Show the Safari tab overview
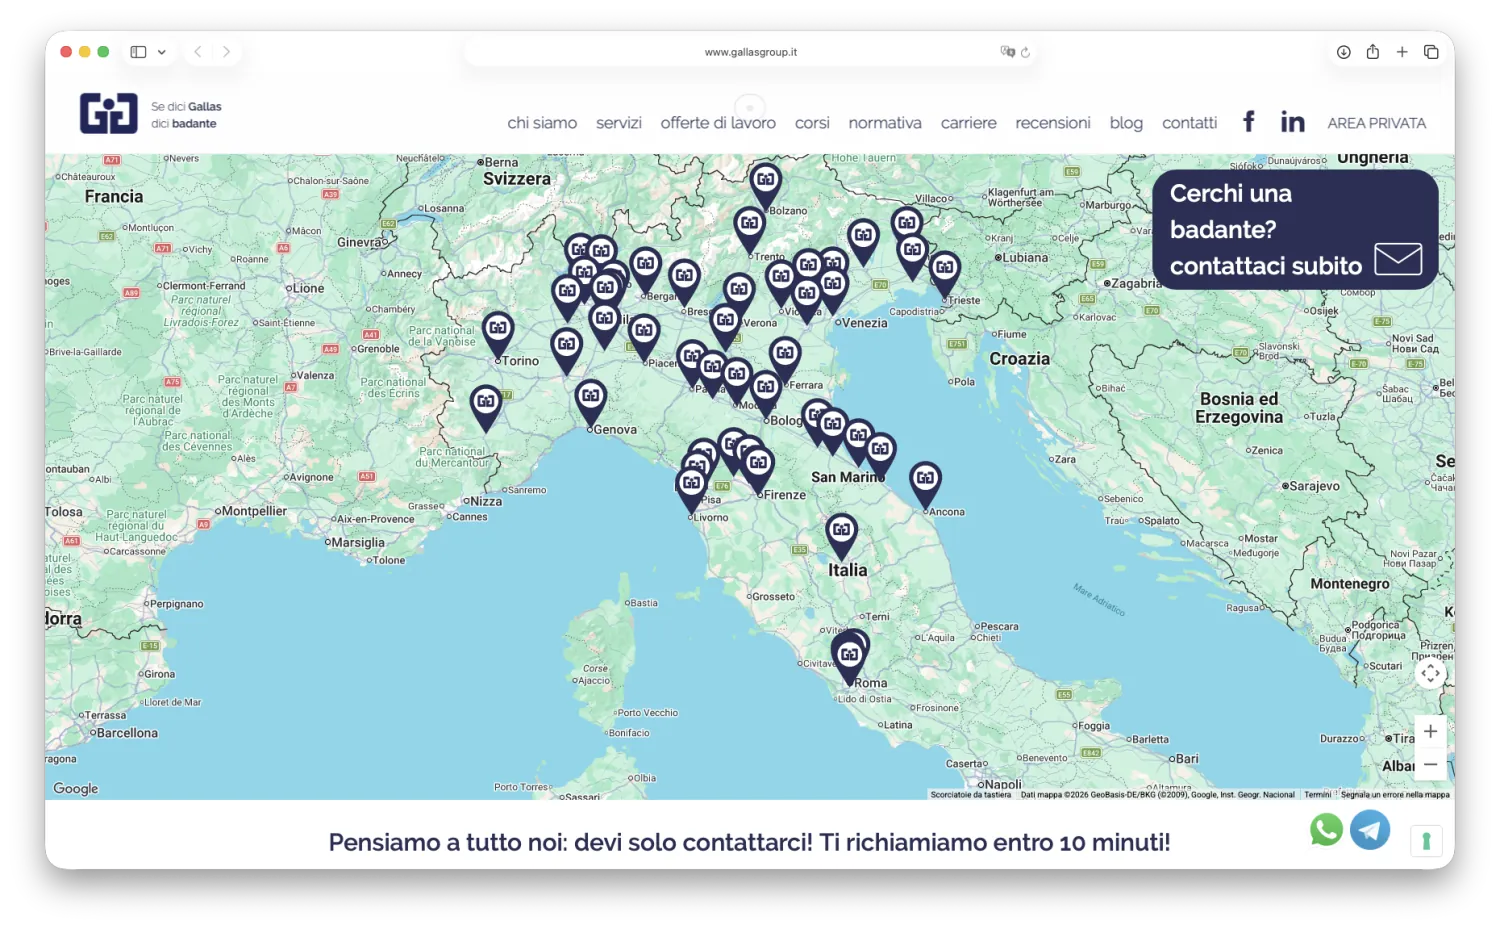 (1431, 52)
